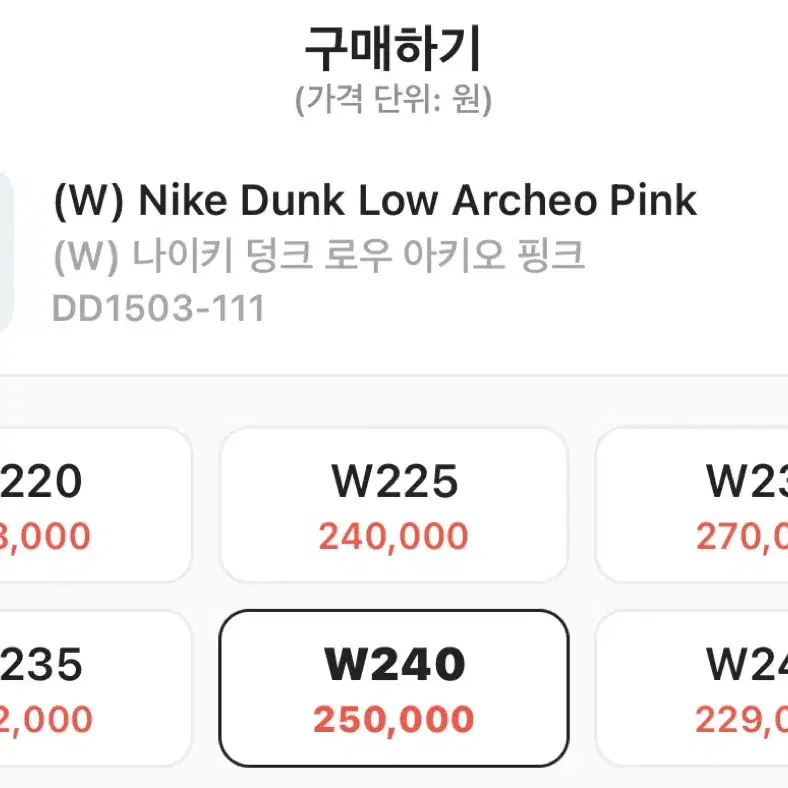Click the word 핑크 in the Korean name
Viewport: 788px width, 788px height.
pyautogui.click(x=551, y=256)
